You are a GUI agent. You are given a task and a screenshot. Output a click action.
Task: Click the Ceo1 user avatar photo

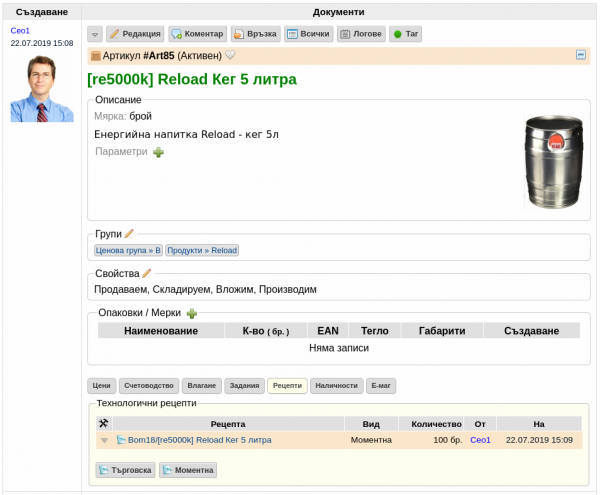click(x=42, y=89)
